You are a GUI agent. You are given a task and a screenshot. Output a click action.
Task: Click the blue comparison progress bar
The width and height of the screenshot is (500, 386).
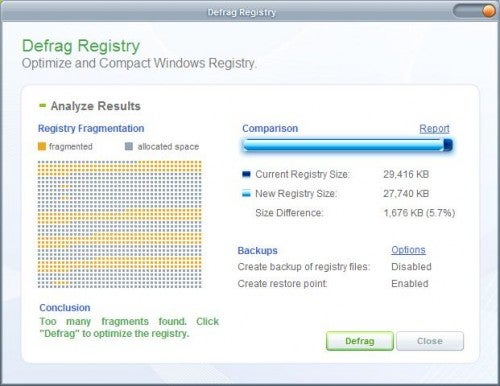(x=347, y=145)
